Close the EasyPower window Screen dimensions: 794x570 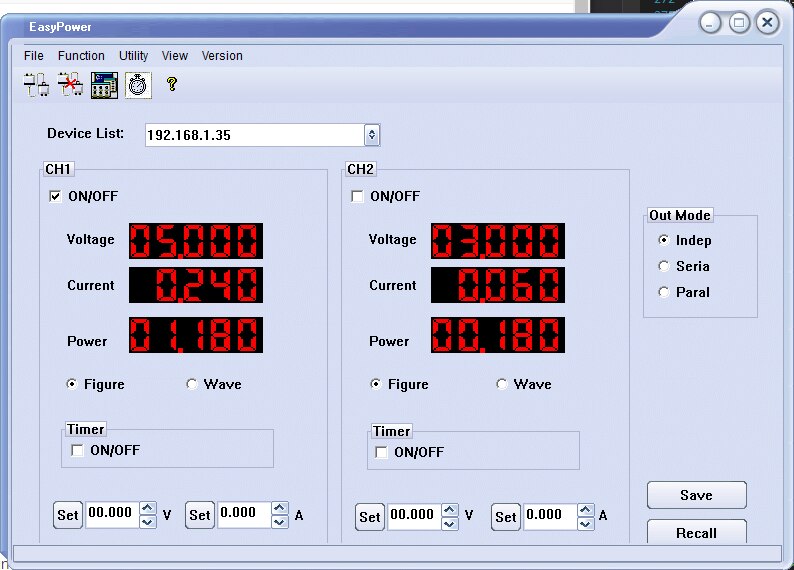[x=768, y=23]
